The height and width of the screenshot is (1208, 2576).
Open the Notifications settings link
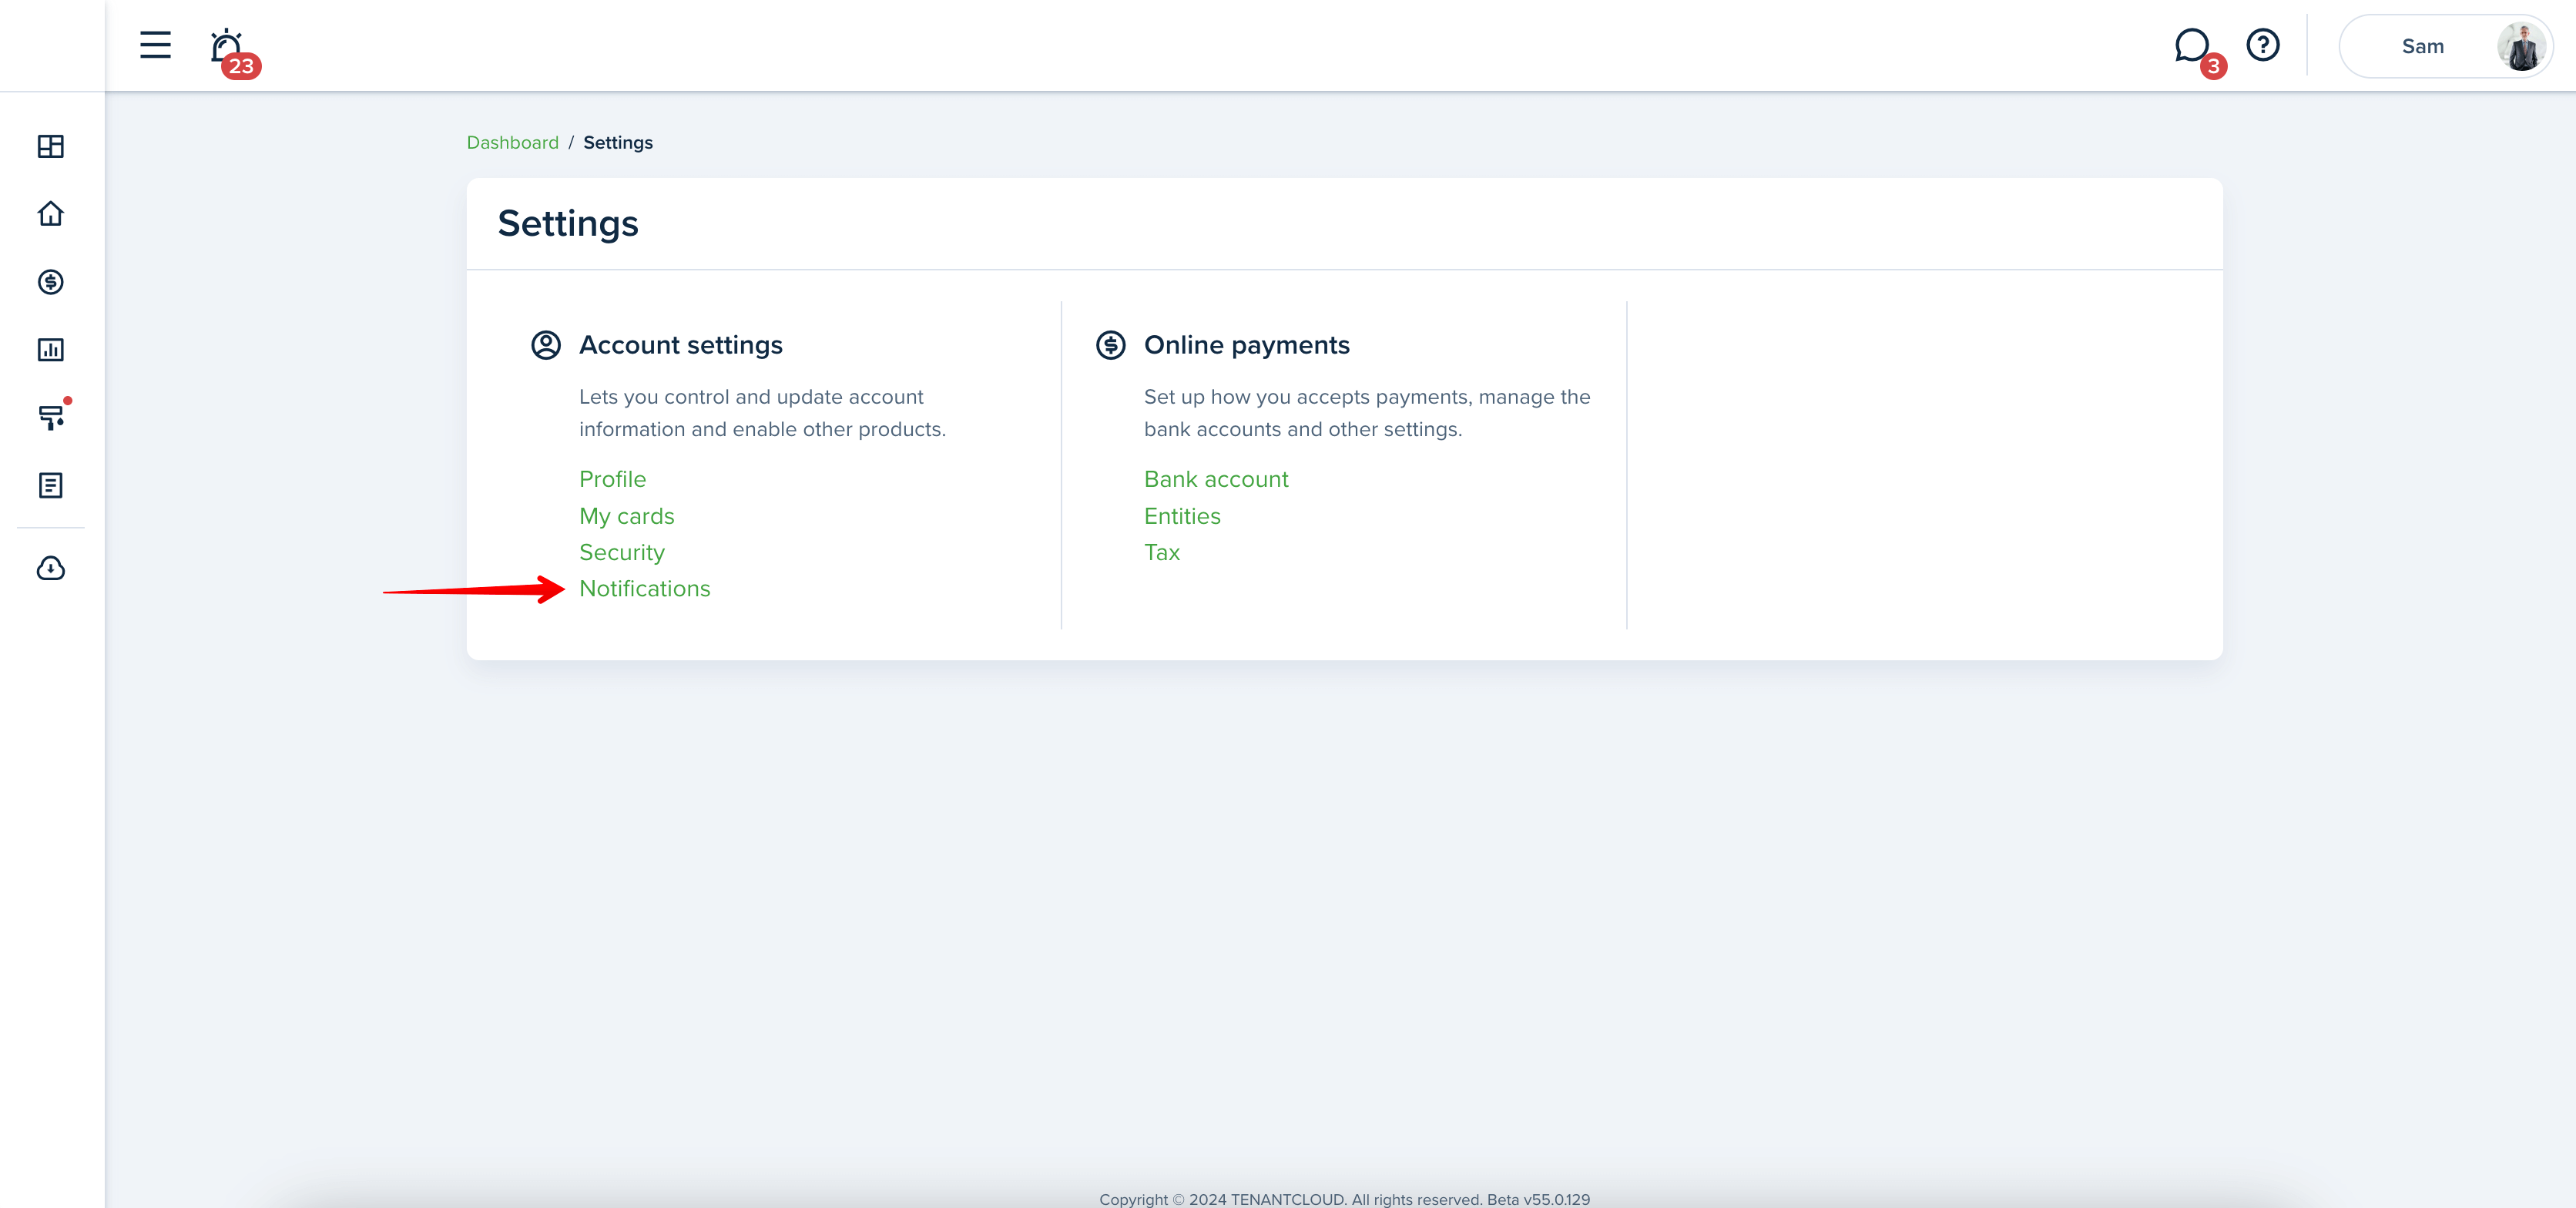click(645, 589)
